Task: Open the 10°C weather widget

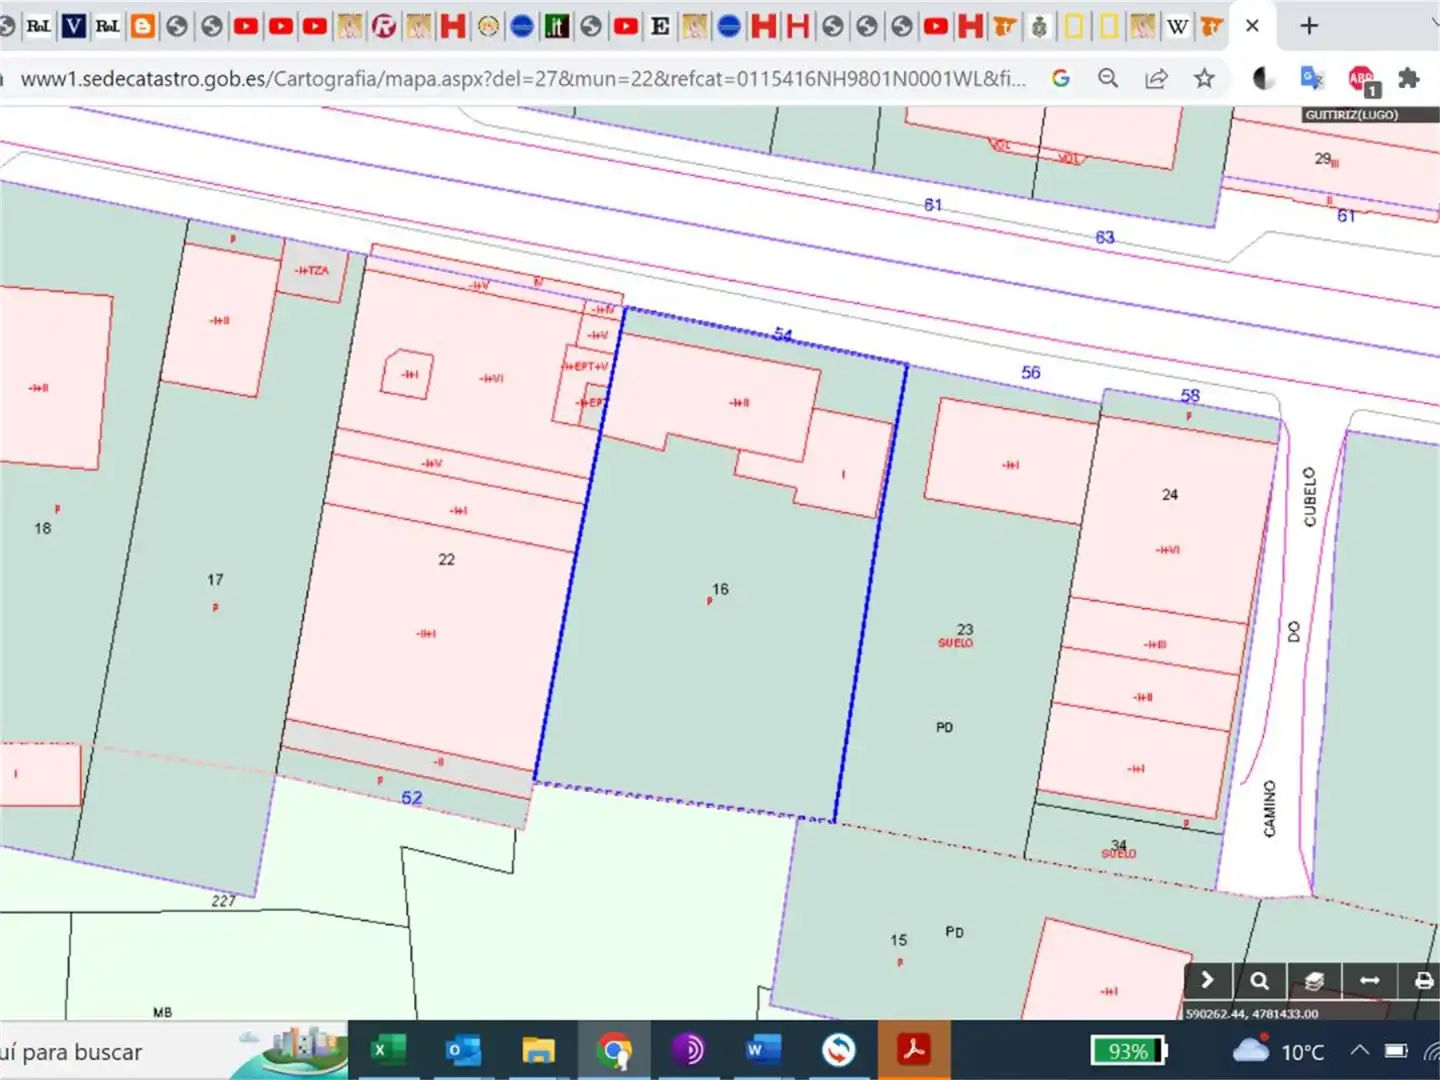Action: coord(1279,1051)
